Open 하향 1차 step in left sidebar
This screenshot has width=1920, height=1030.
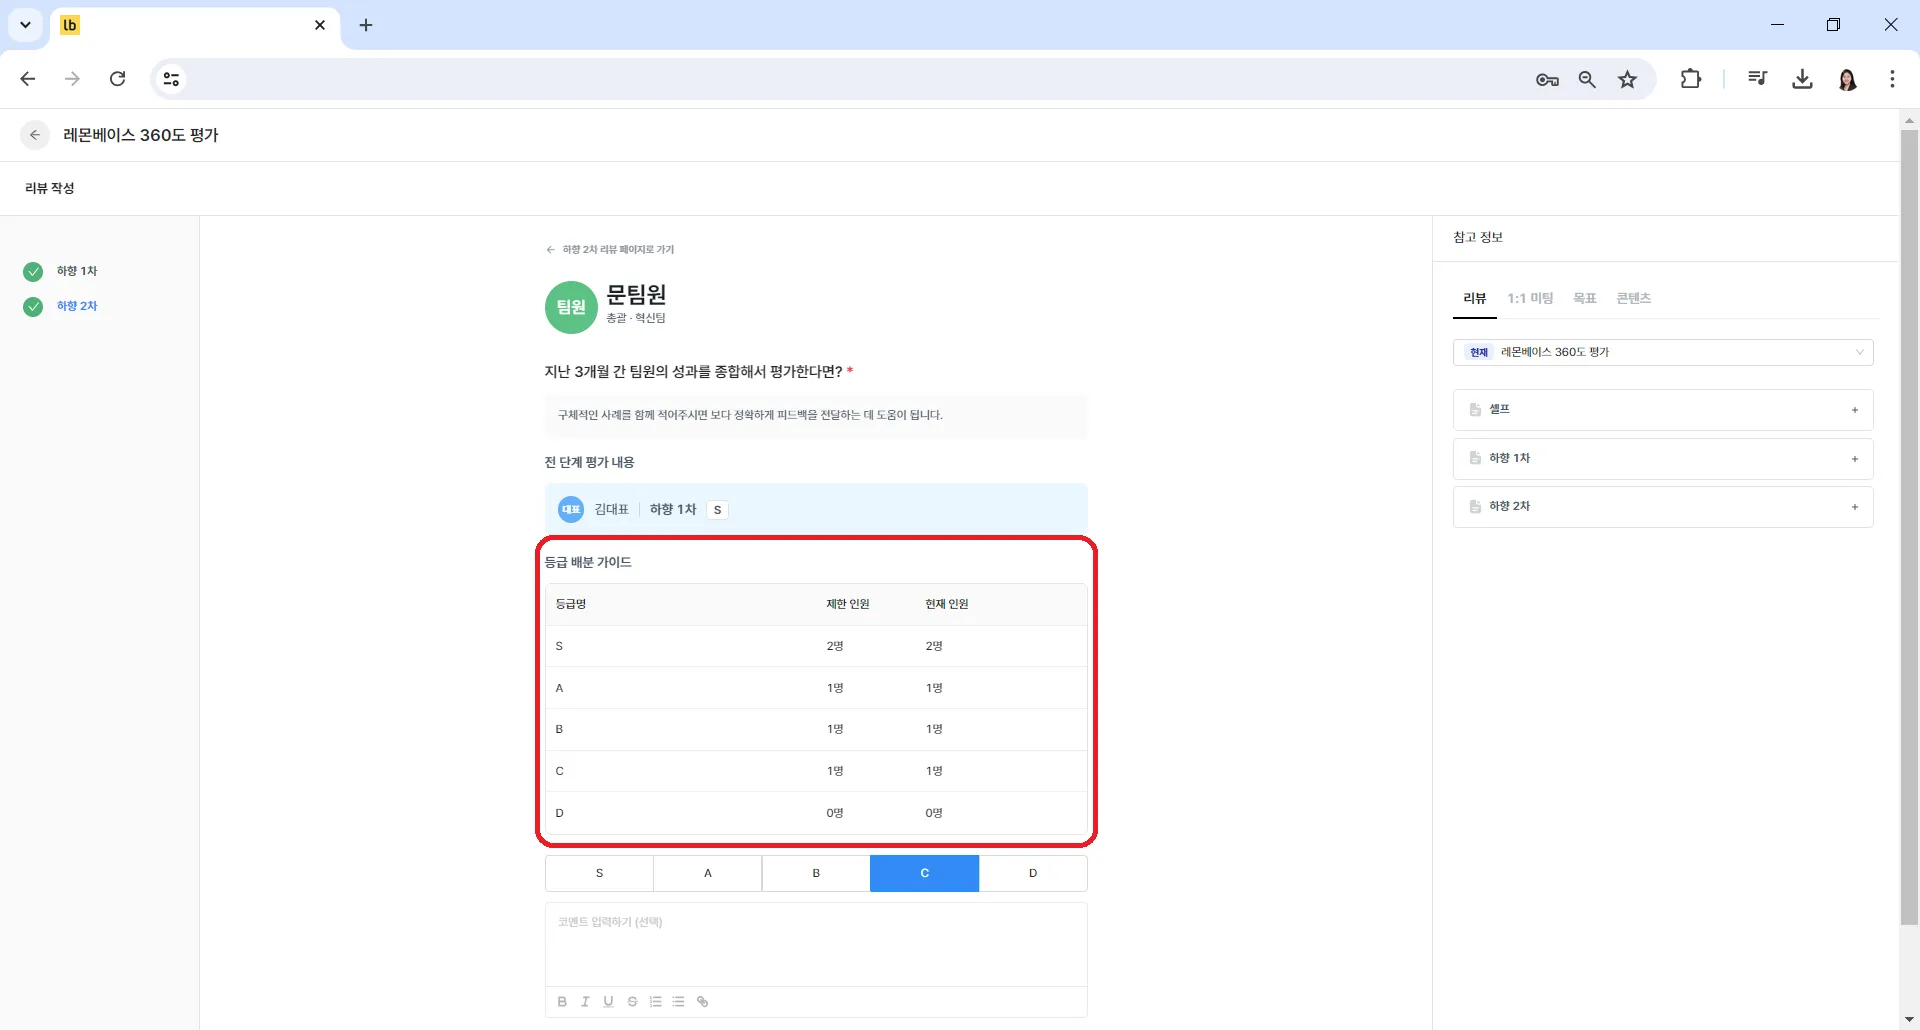62,271
